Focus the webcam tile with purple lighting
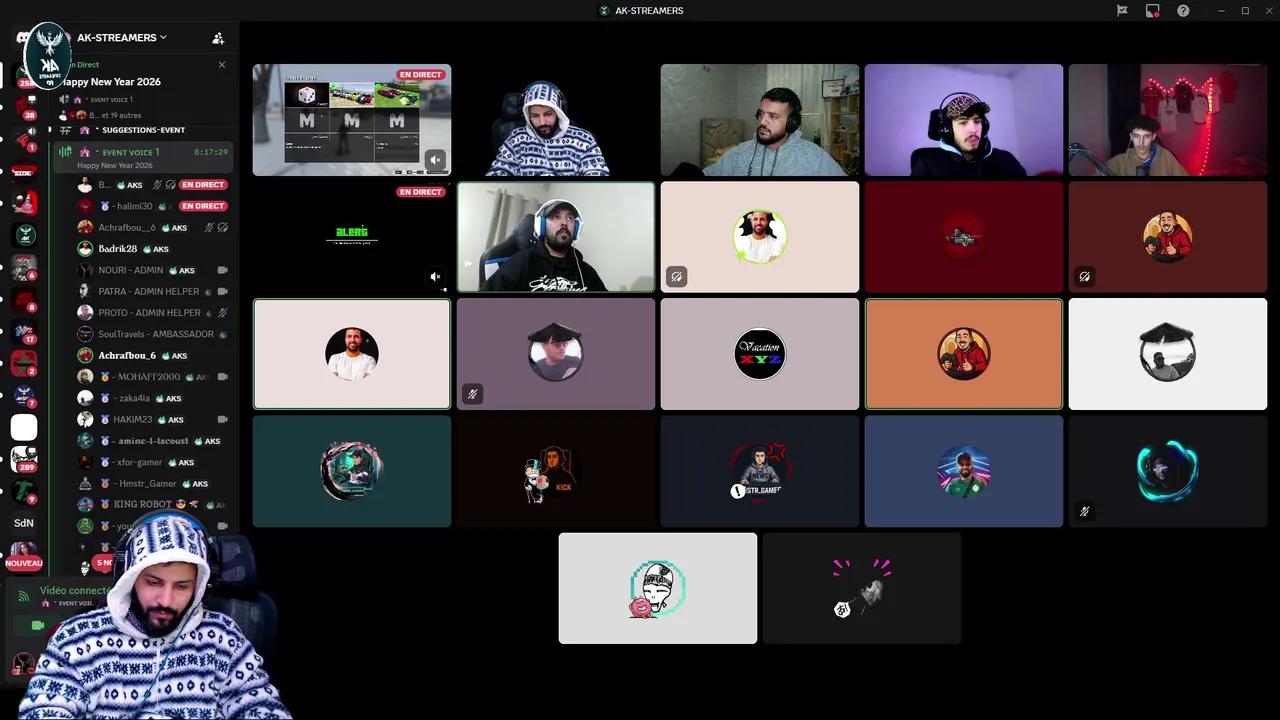This screenshot has height=720, width=1280. [x=964, y=120]
